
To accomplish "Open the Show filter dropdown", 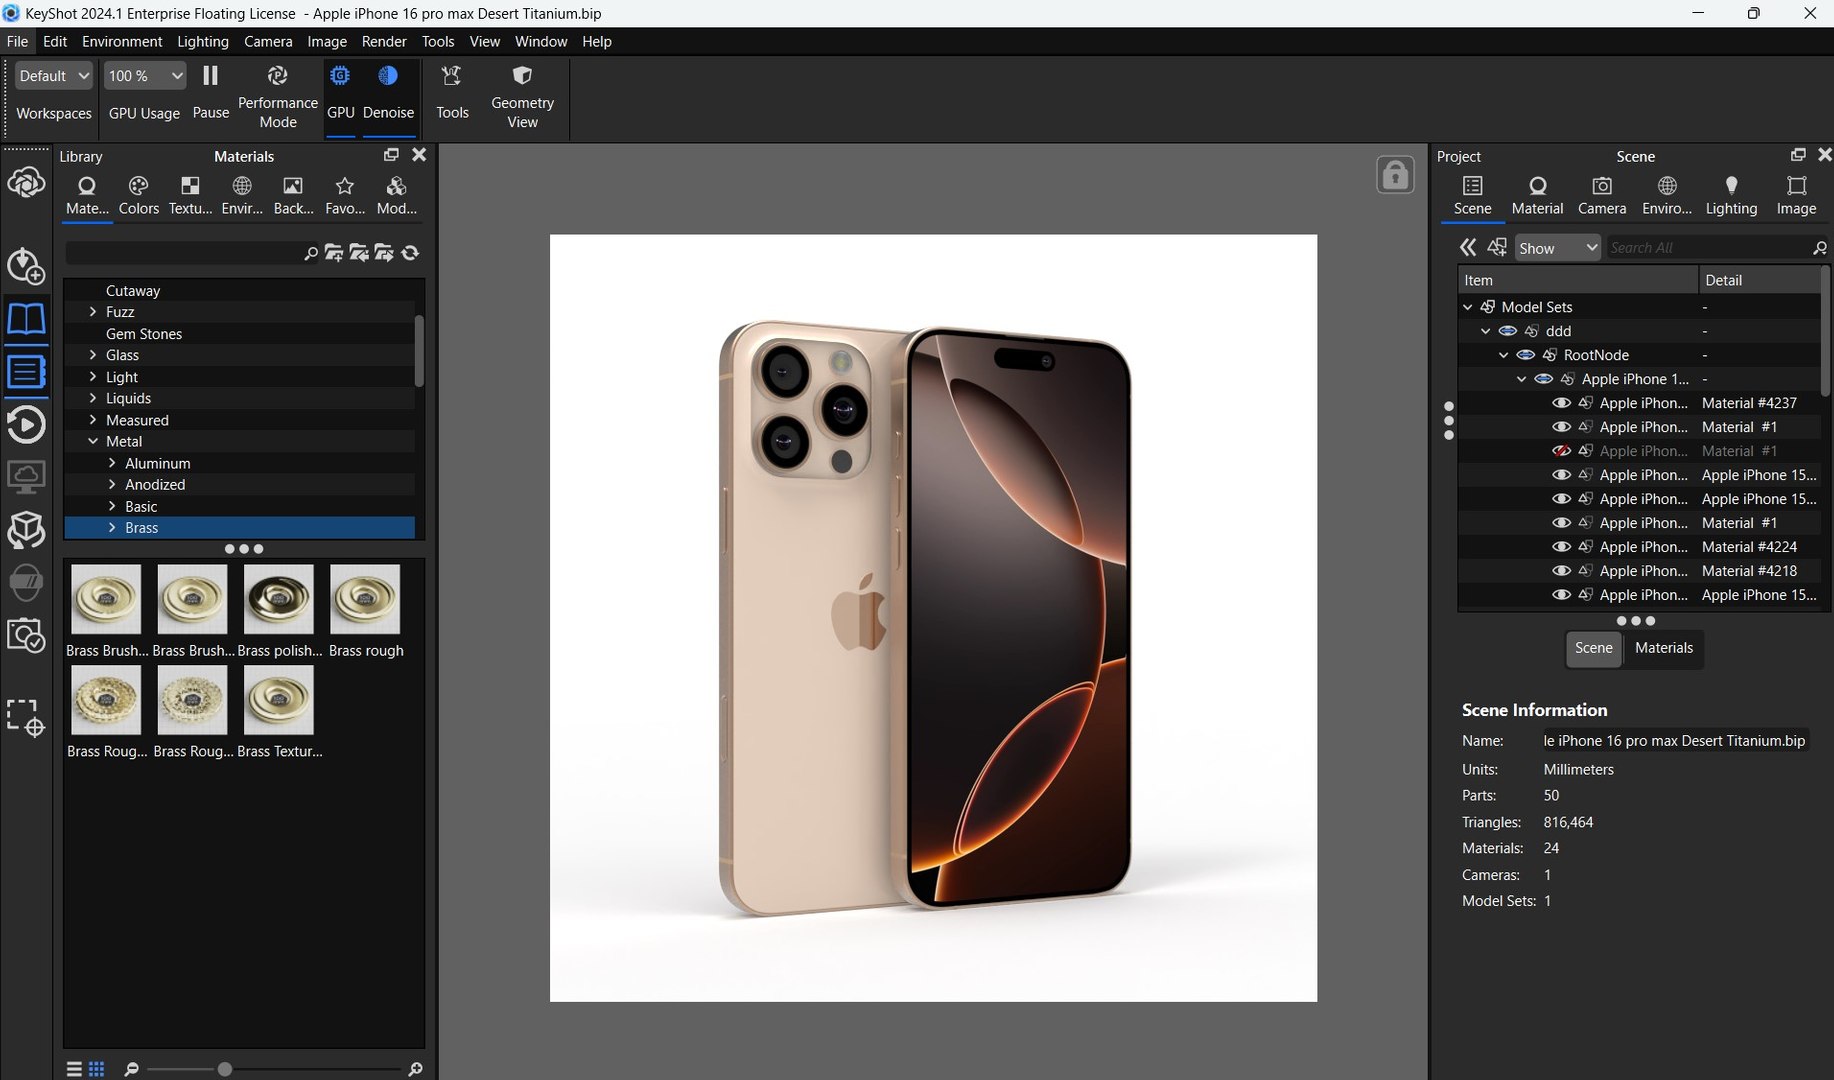I will pos(1557,248).
